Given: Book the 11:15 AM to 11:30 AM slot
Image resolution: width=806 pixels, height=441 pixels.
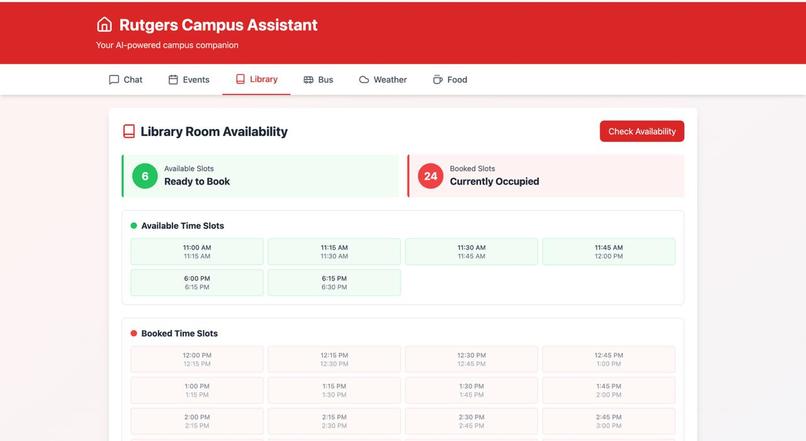Looking at the screenshot, I should click(334, 251).
